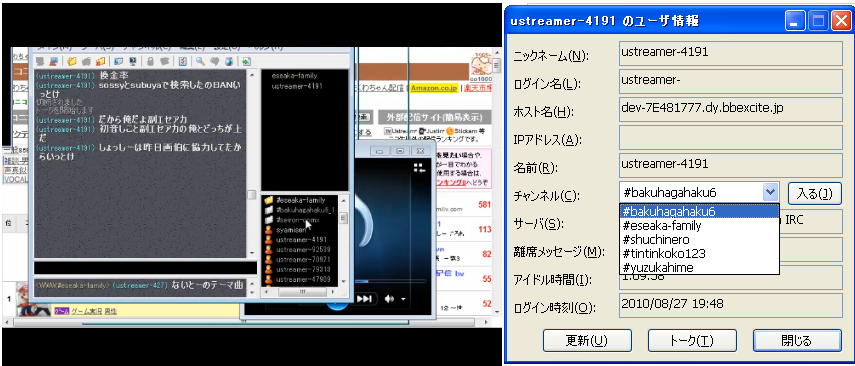855x366 pixels.
Task: Click the 入る(J) join button
Action: coord(815,193)
